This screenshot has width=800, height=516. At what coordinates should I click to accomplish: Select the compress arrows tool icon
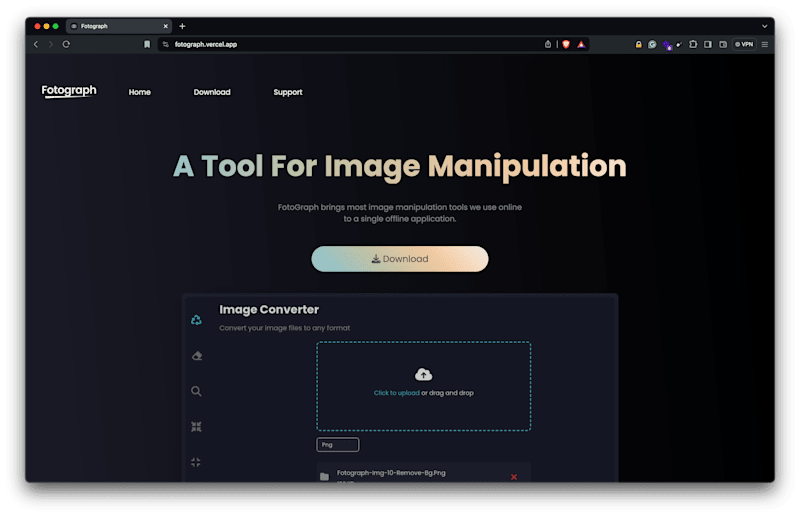click(196, 427)
